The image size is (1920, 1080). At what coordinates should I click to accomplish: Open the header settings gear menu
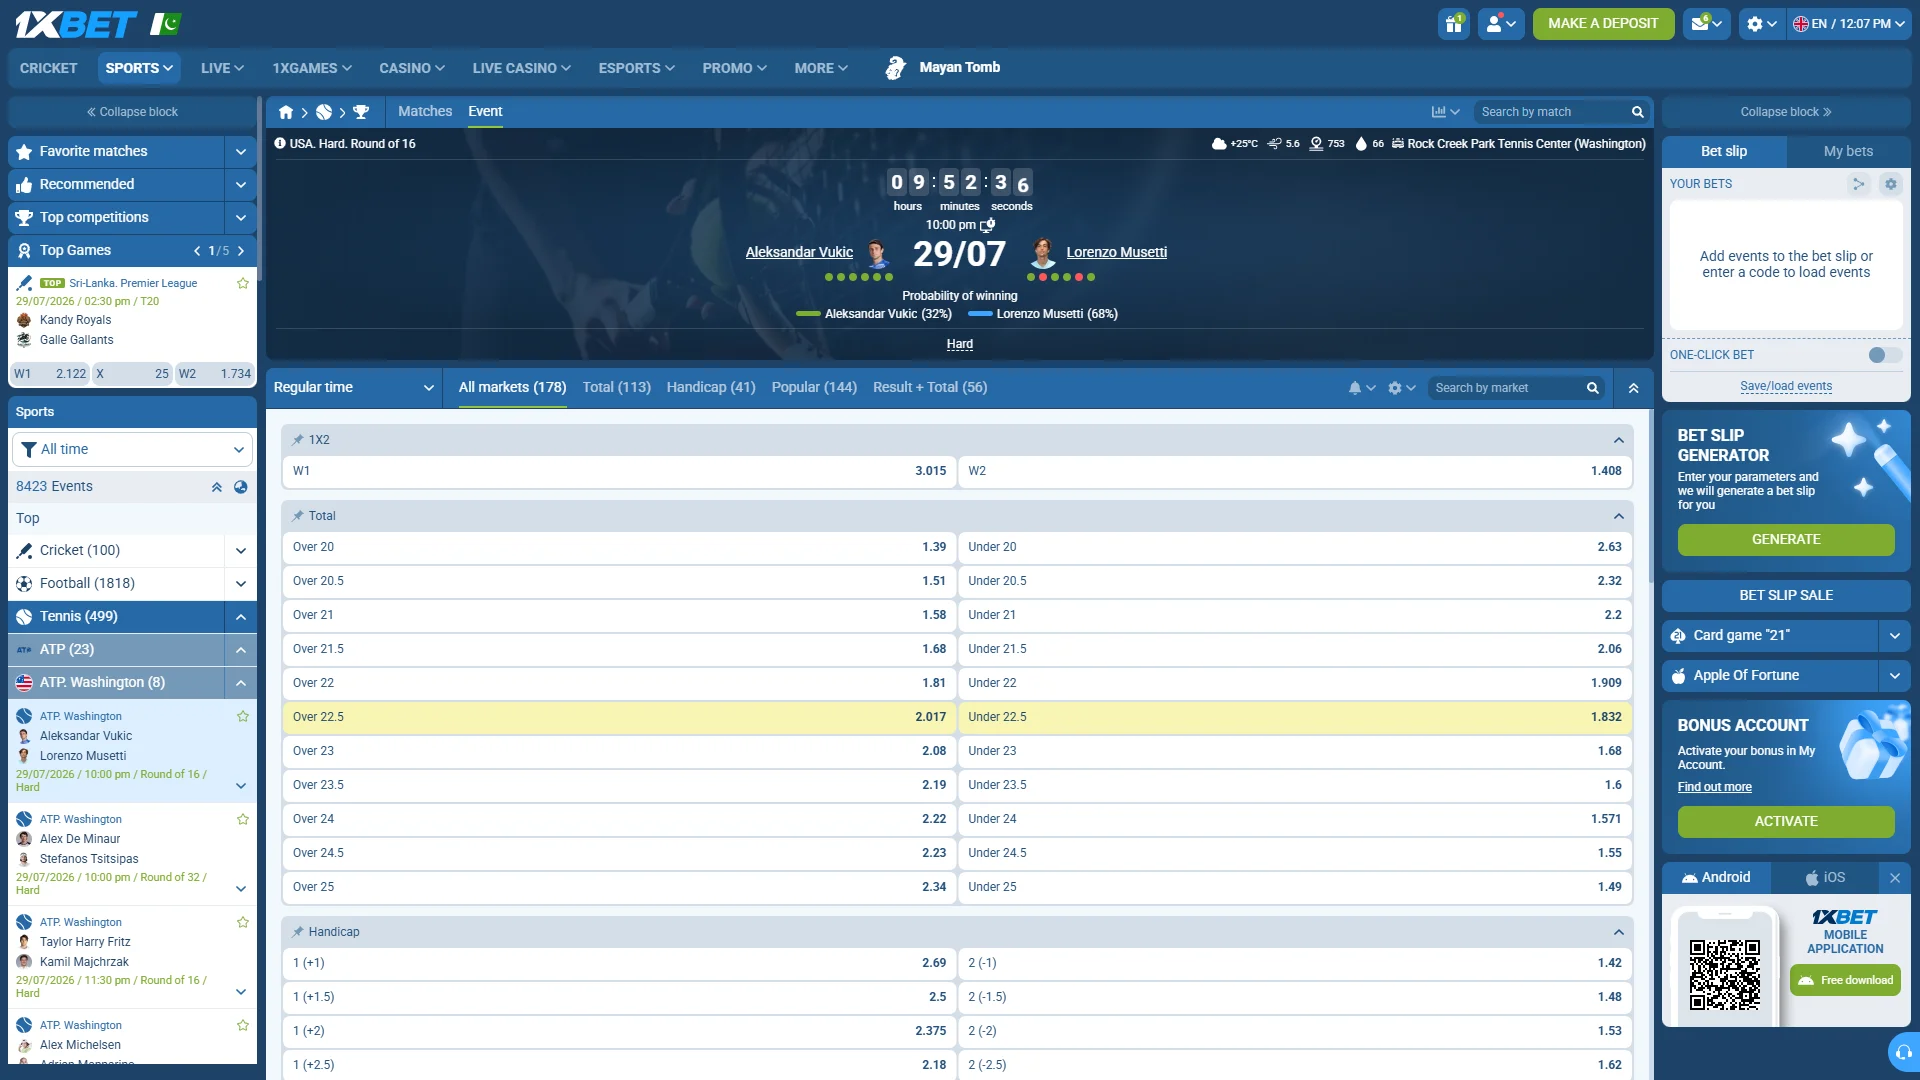coord(1761,24)
